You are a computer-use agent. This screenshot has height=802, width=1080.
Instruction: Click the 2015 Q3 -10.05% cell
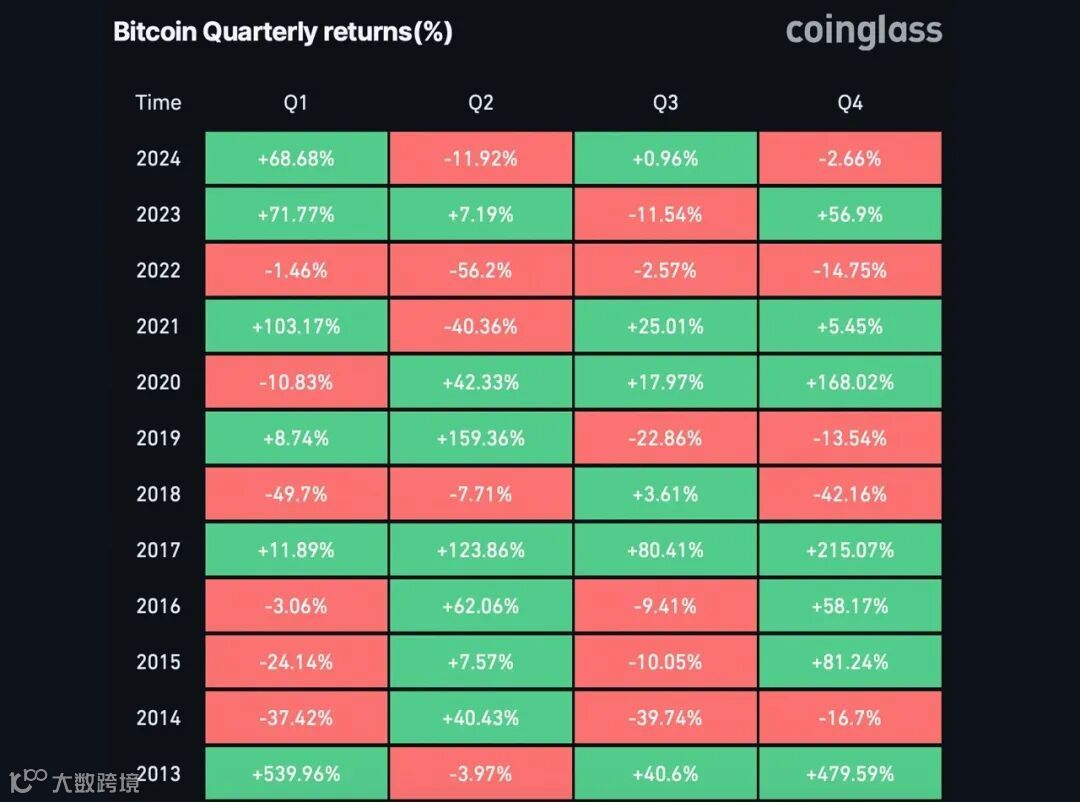tap(665, 662)
